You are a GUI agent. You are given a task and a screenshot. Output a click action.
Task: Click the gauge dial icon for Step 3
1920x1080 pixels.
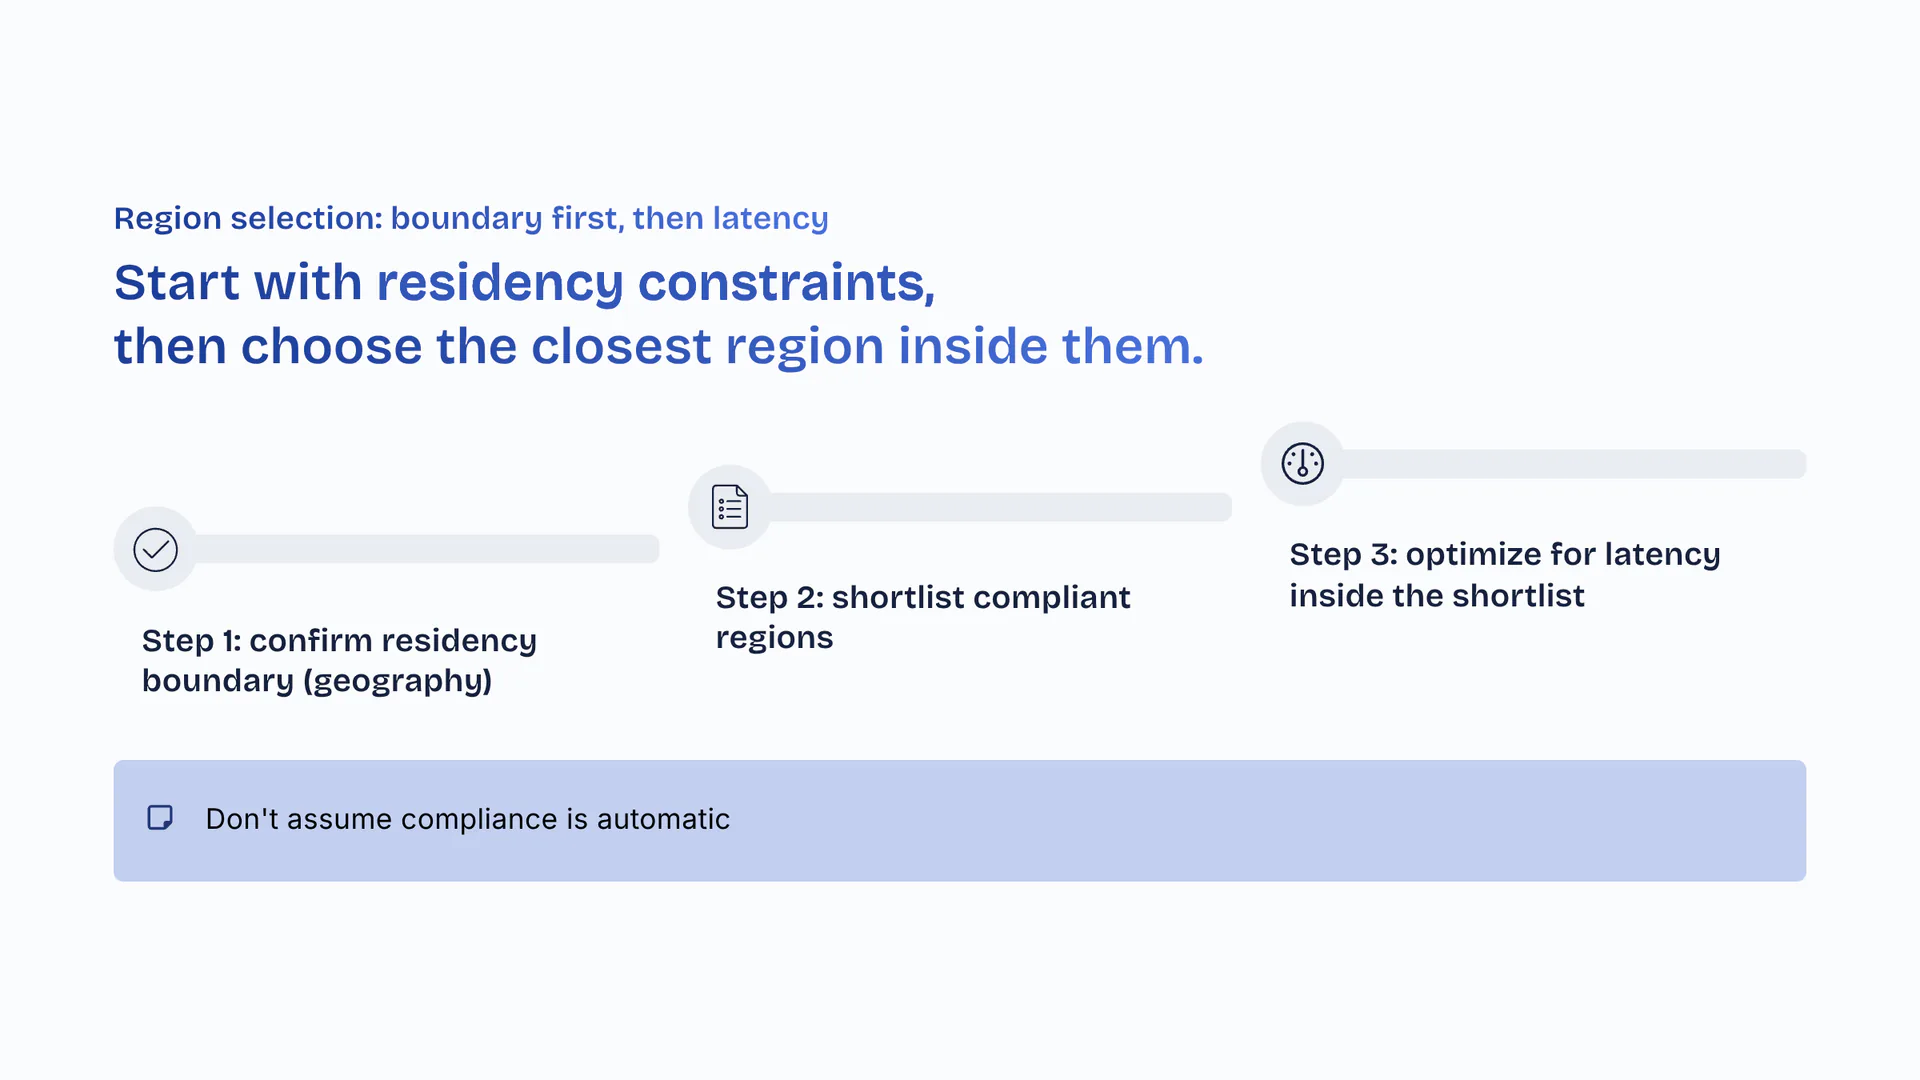(1302, 464)
